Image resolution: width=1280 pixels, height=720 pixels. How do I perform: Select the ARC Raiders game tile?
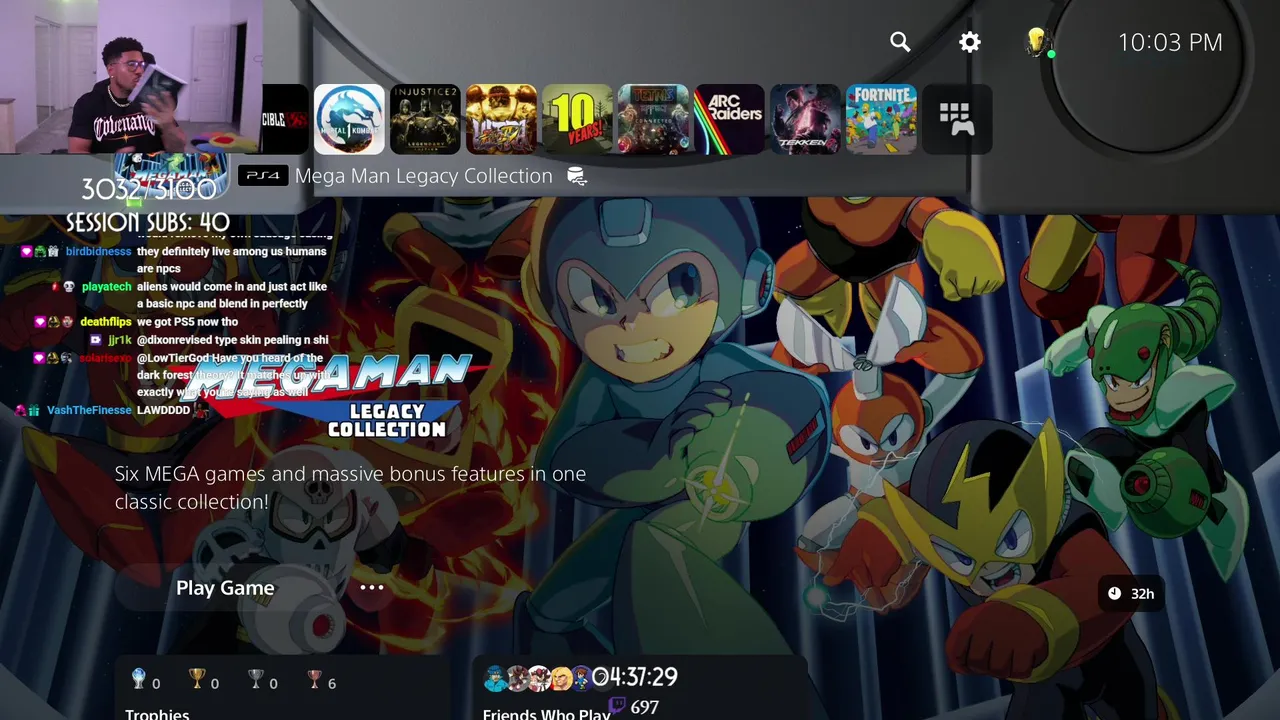pos(729,119)
